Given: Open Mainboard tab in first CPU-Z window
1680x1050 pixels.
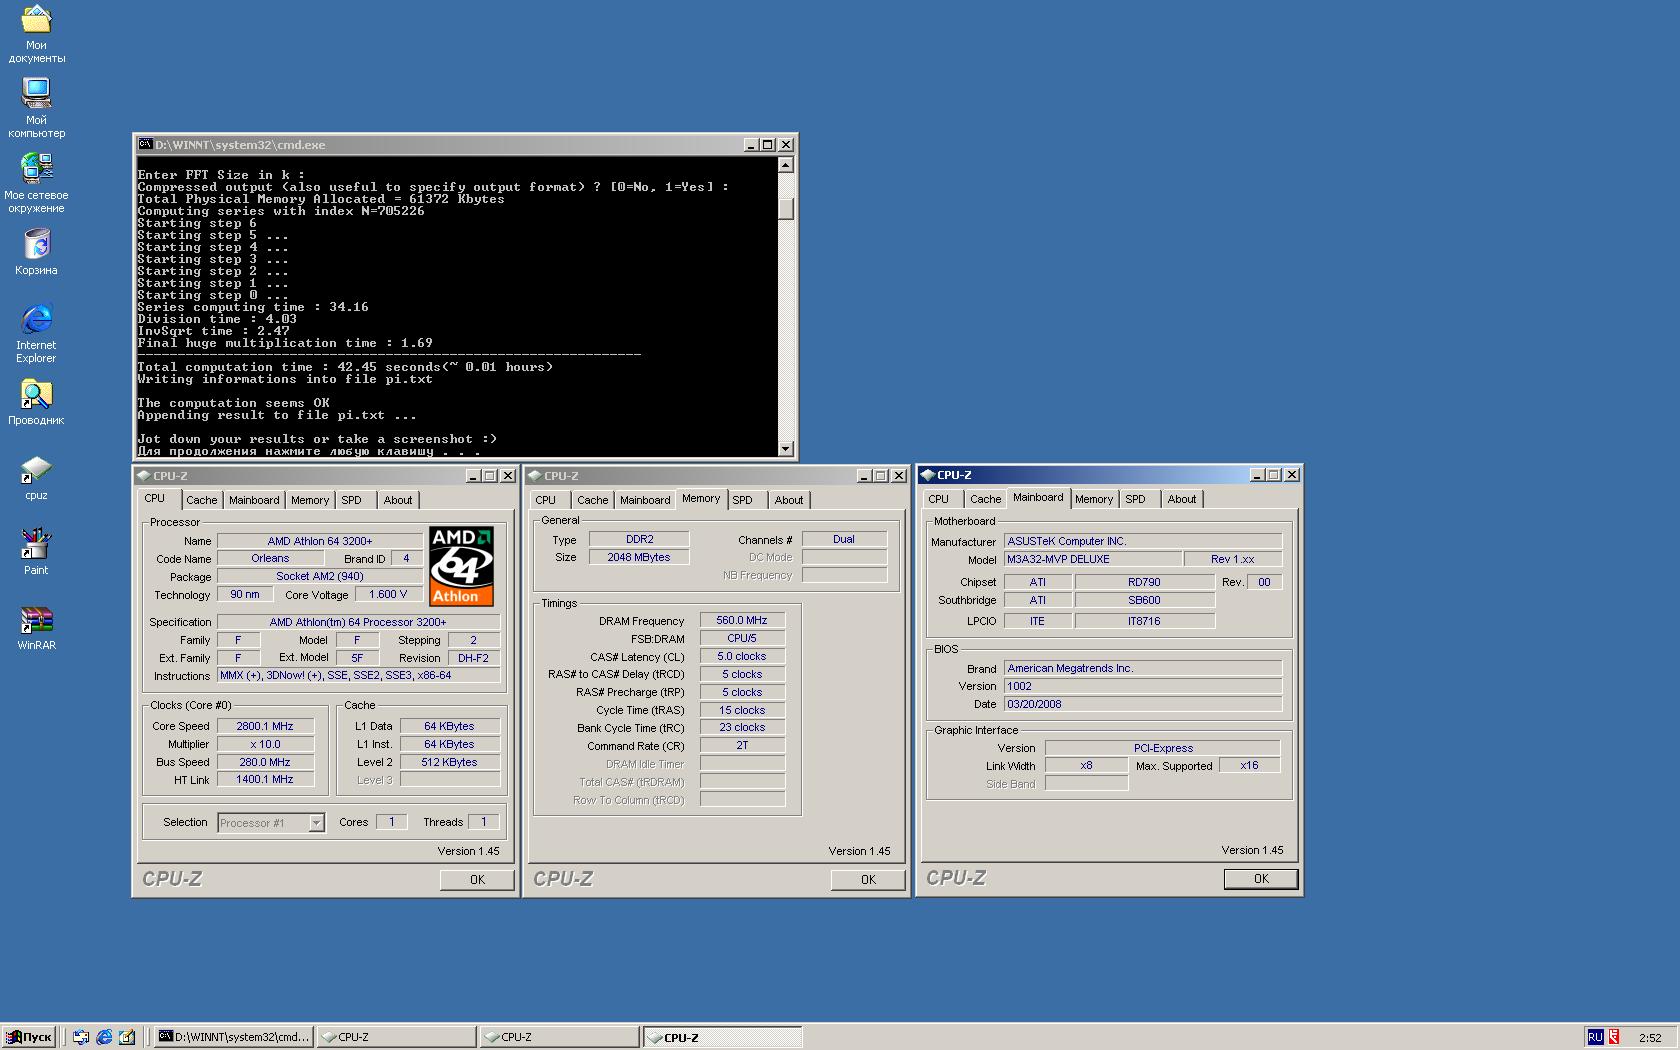Looking at the screenshot, I should pyautogui.click(x=254, y=500).
